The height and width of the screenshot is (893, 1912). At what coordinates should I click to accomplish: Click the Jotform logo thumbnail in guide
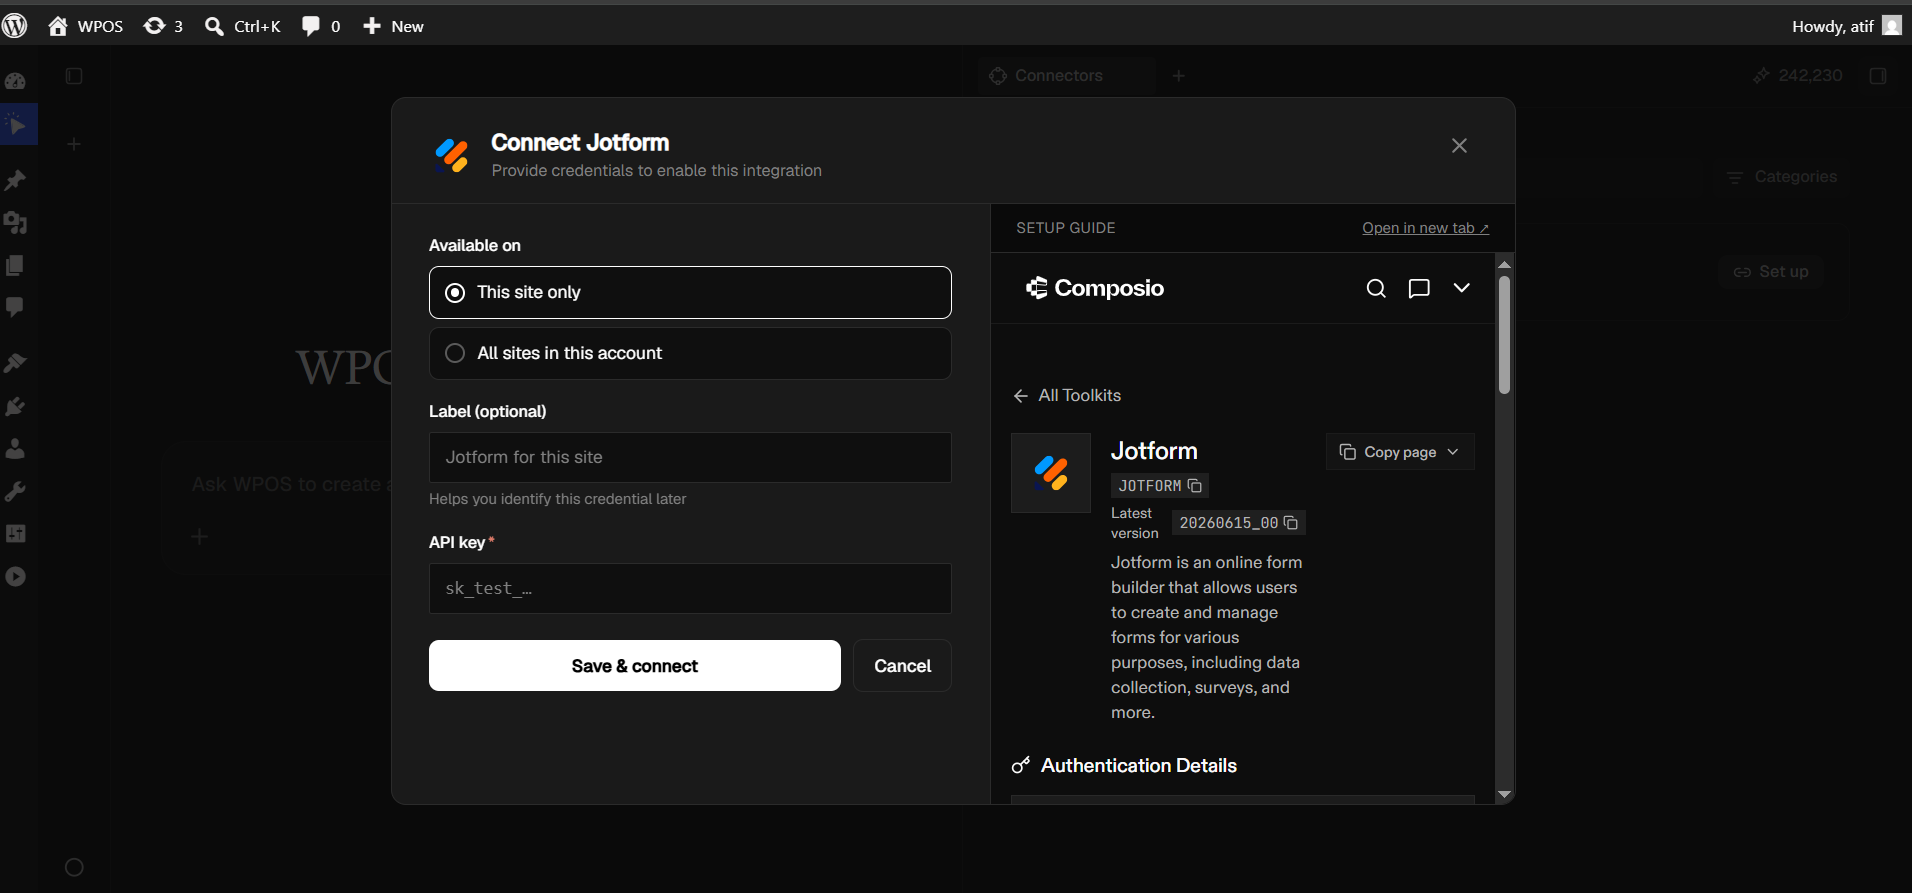1051,473
